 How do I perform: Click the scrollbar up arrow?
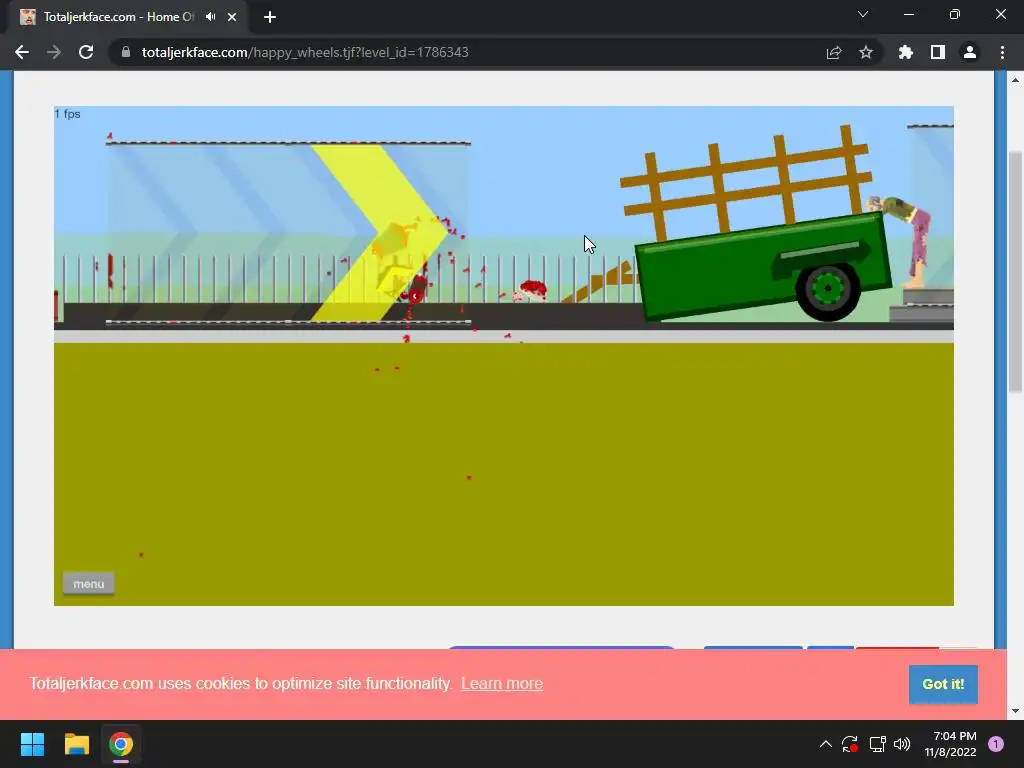point(1015,80)
